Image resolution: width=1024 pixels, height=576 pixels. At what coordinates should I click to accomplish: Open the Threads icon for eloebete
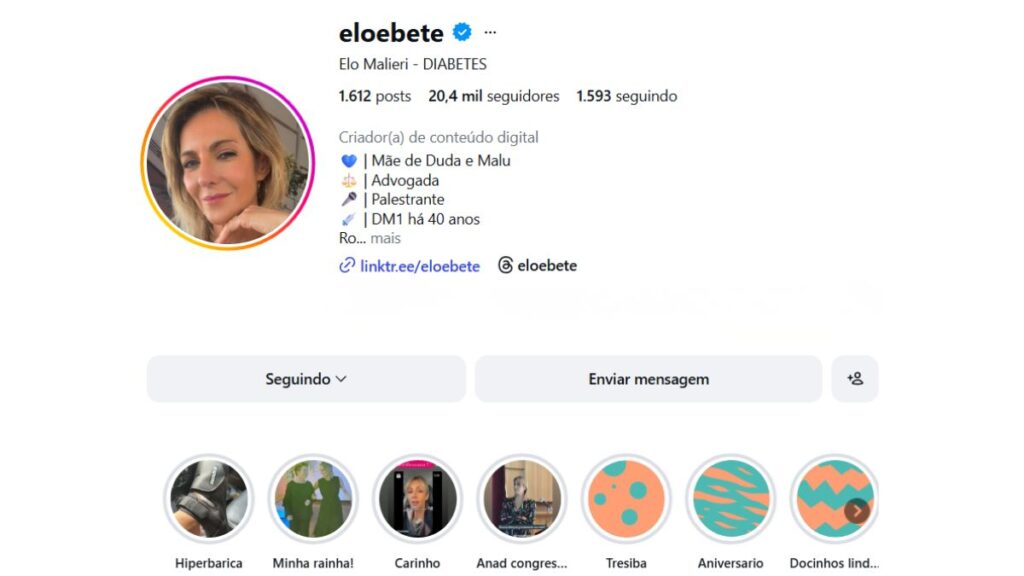tap(505, 265)
